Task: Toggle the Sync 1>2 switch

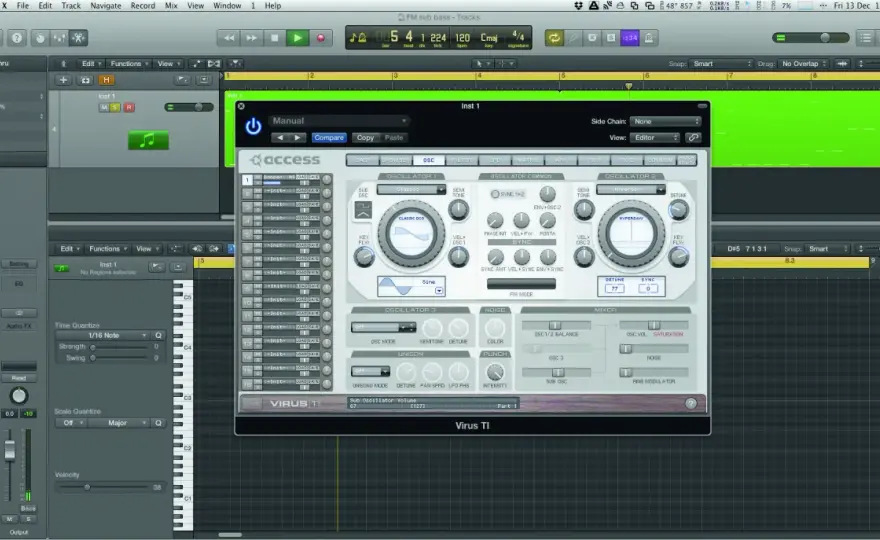Action: pyautogui.click(x=495, y=194)
